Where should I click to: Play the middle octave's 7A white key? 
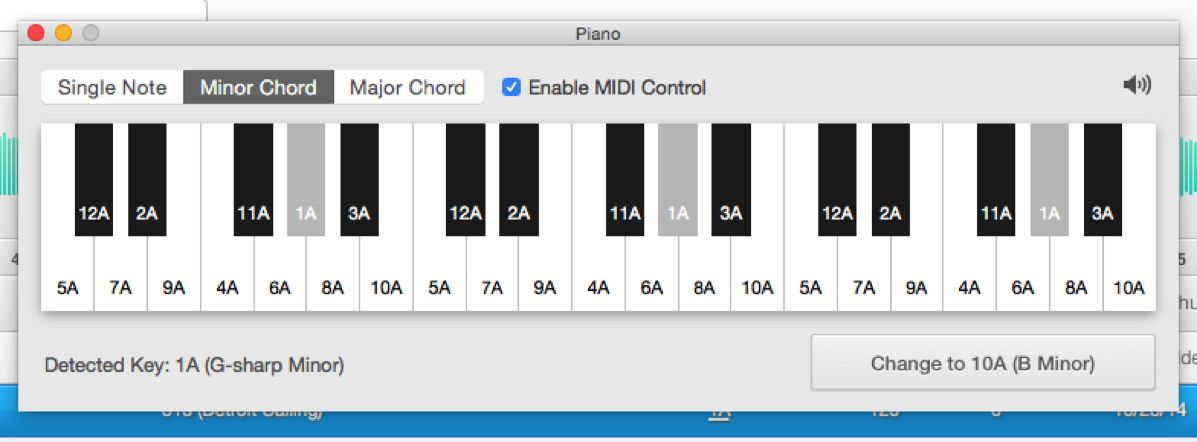(492, 280)
